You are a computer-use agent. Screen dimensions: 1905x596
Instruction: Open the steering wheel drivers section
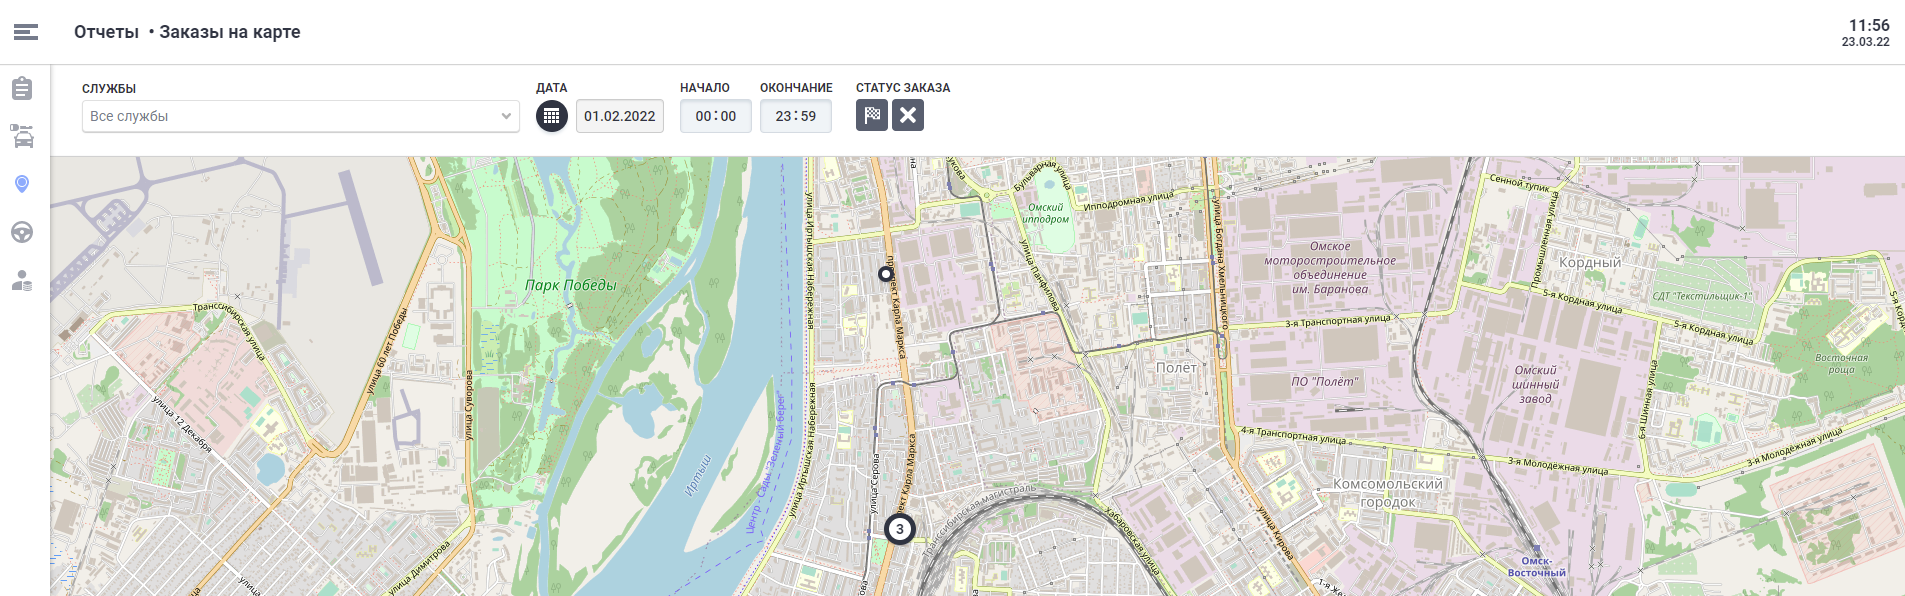pos(22,232)
